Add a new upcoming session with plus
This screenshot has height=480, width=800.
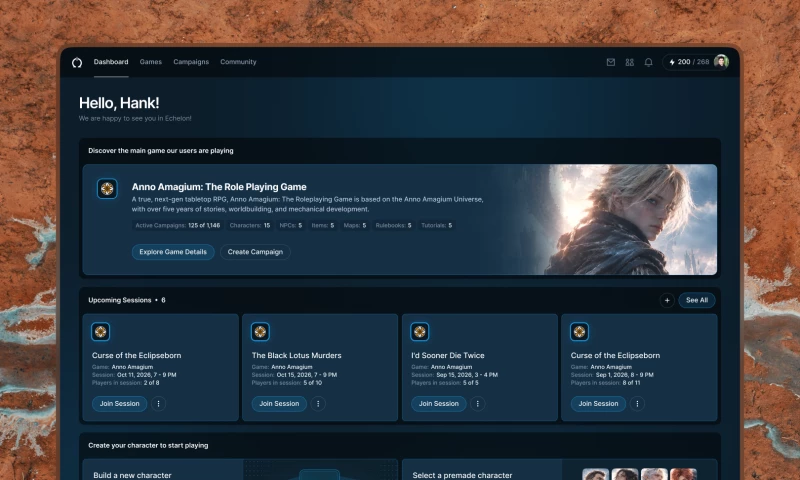click(667, 300)
